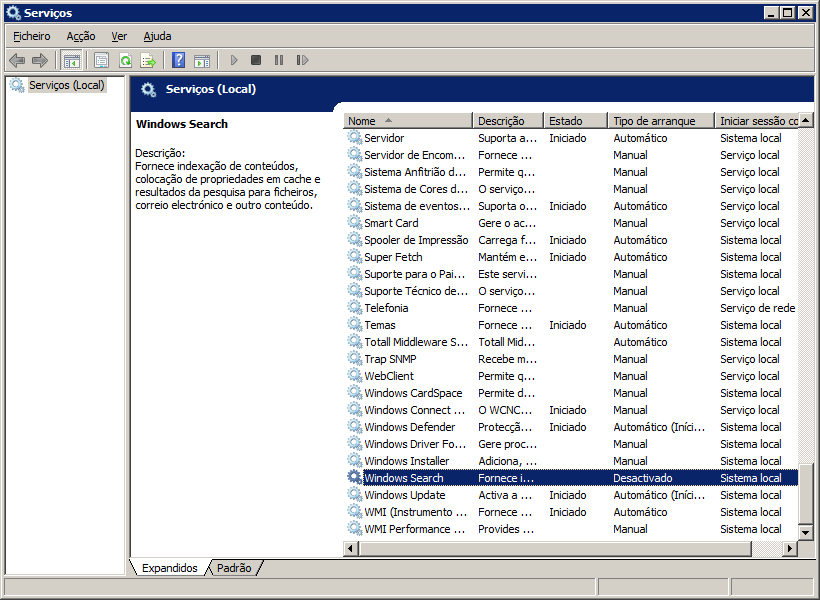
Task: Click the vertical scrollbar down arrow
Action: 806,533
